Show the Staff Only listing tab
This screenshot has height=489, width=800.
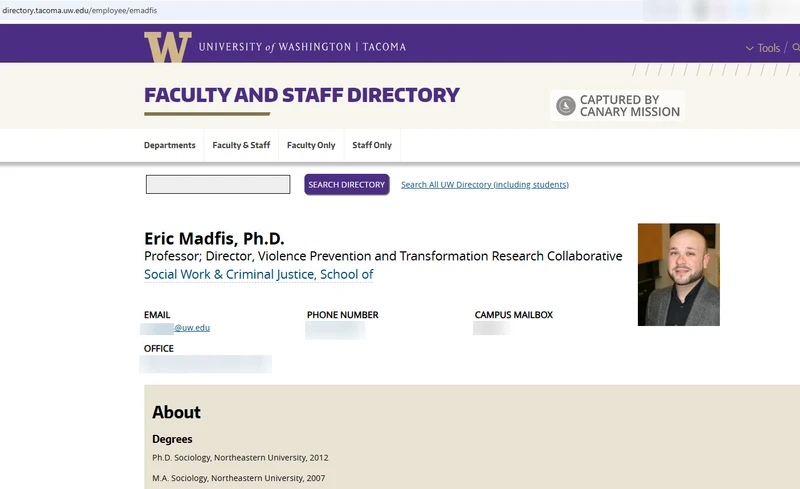(372, 145)
